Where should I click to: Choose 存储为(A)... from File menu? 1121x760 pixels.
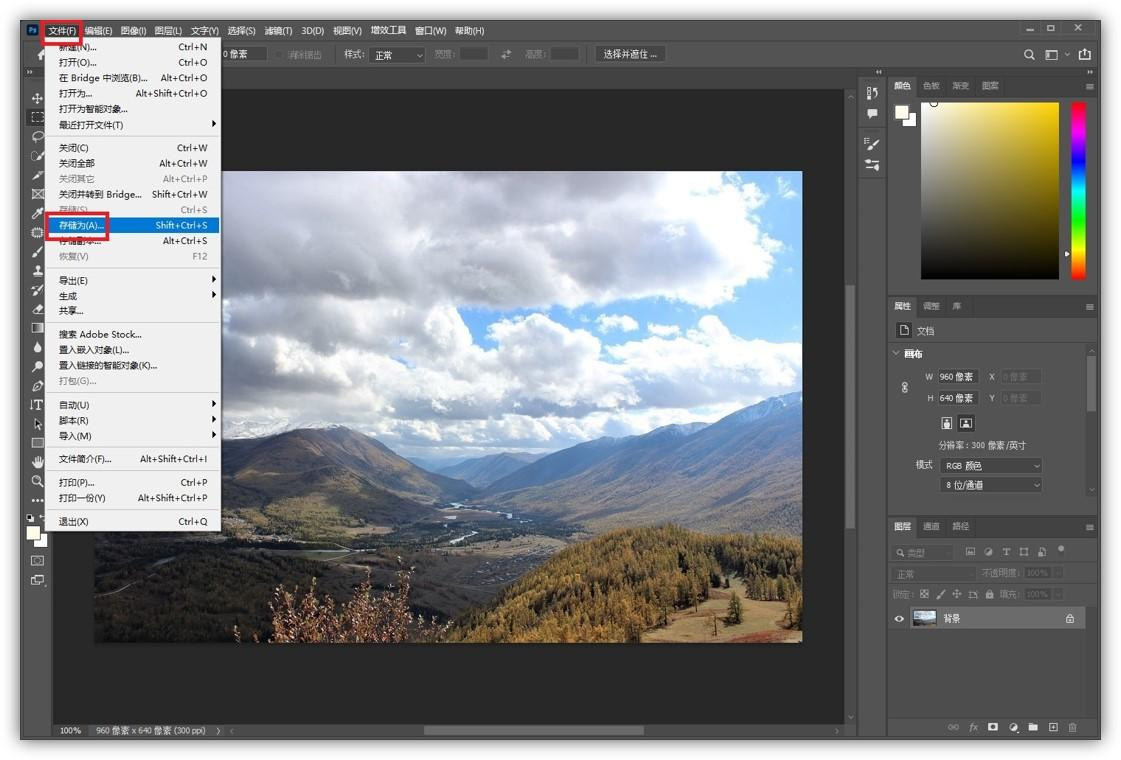[82, 226]
